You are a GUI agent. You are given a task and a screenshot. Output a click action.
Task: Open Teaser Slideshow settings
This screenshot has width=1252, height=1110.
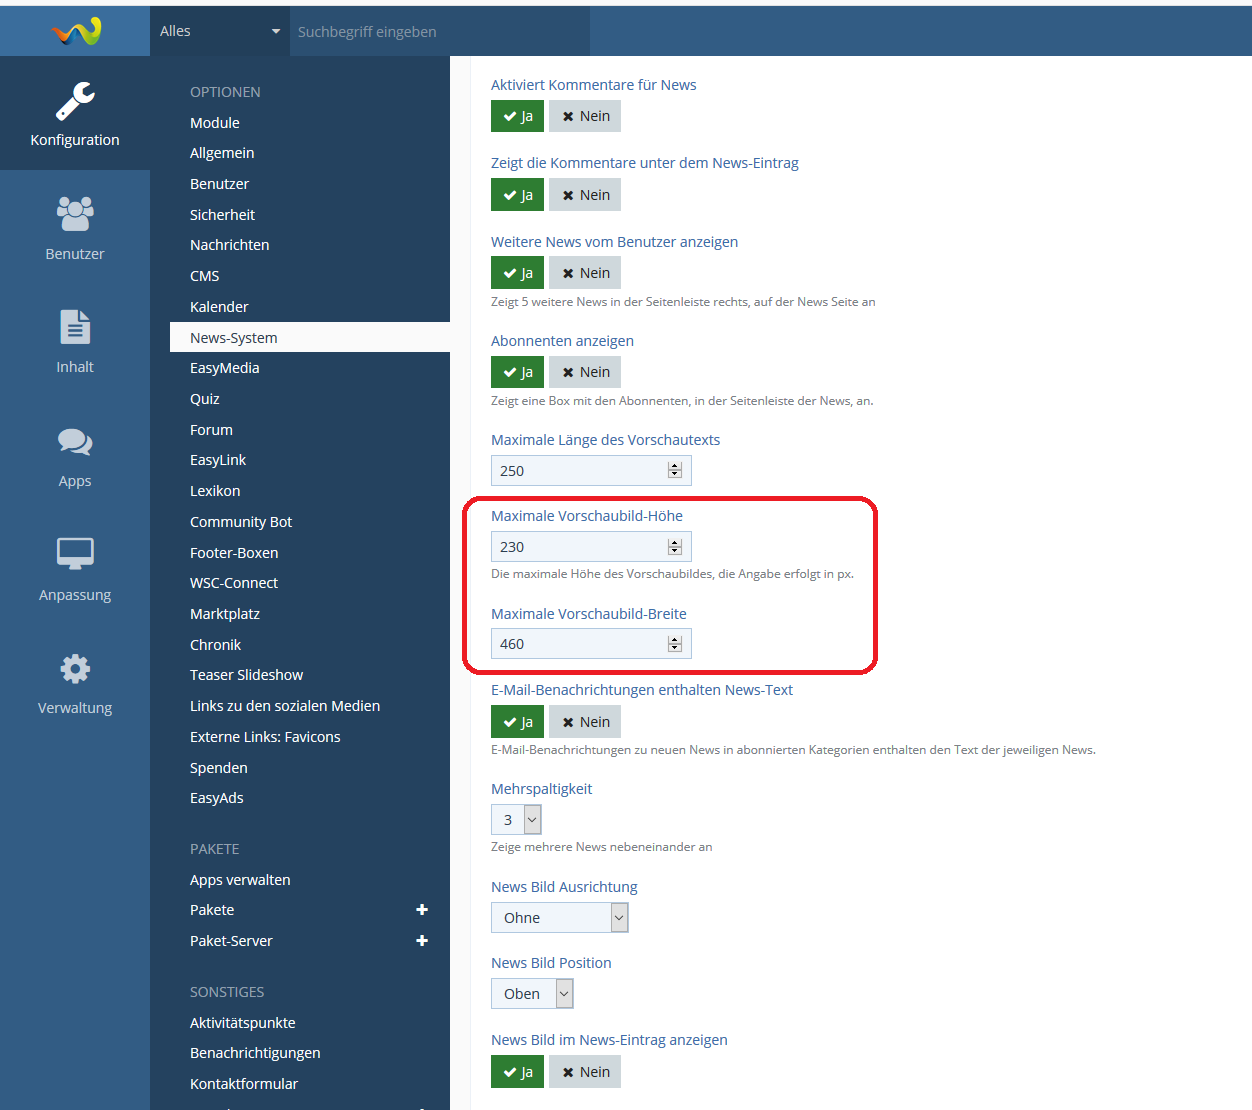tap(246, 675)
